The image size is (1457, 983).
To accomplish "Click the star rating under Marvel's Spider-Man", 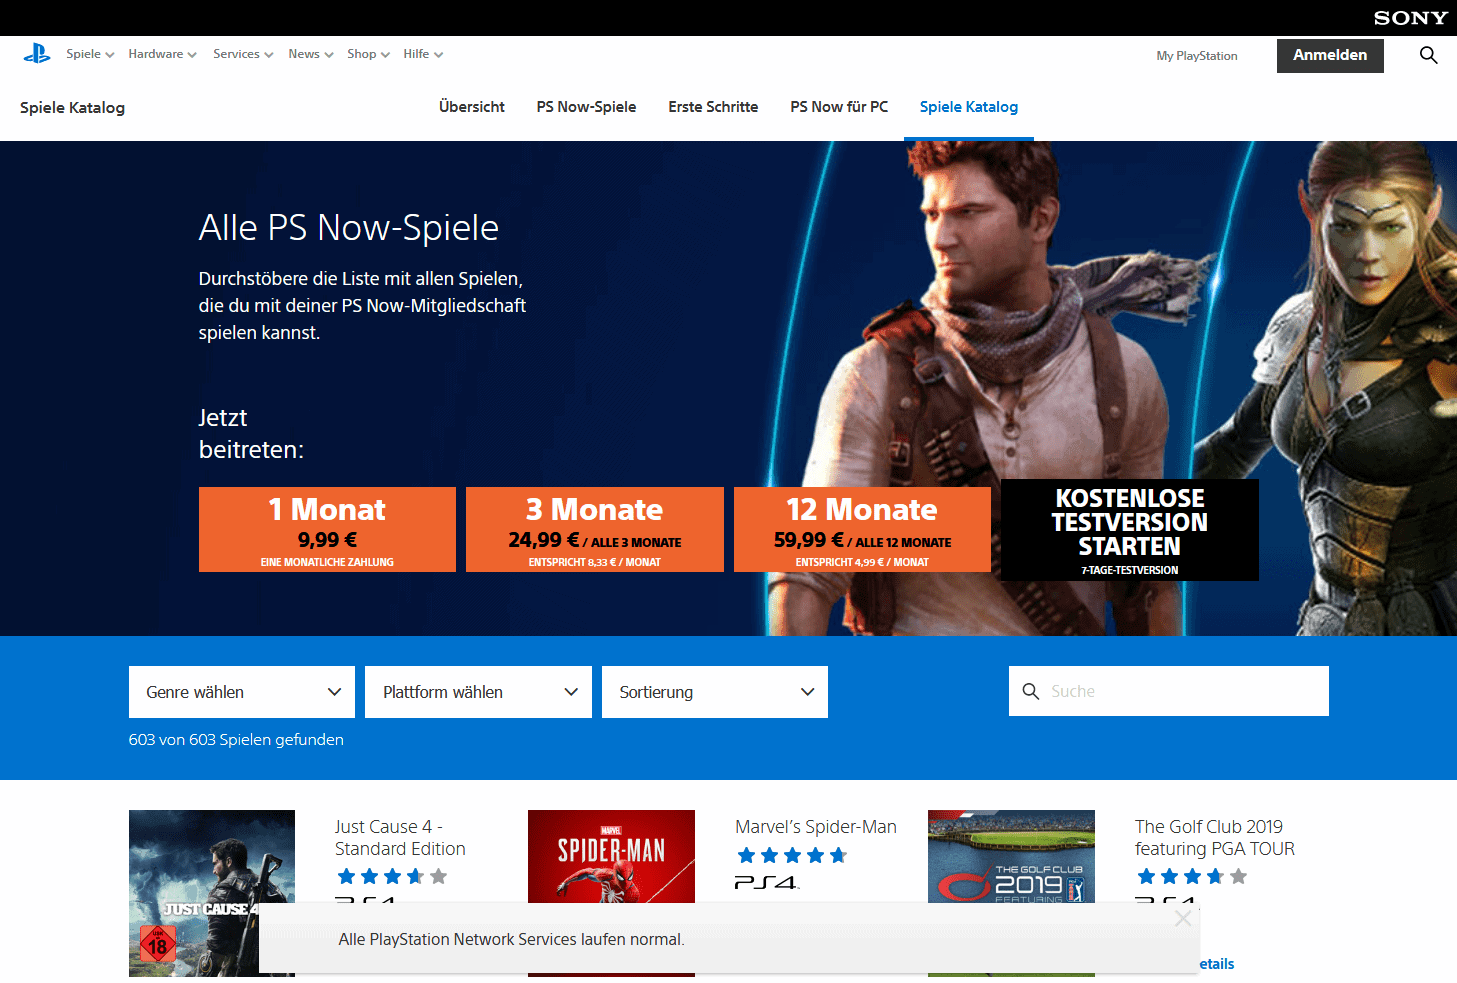I will [792, 855].
